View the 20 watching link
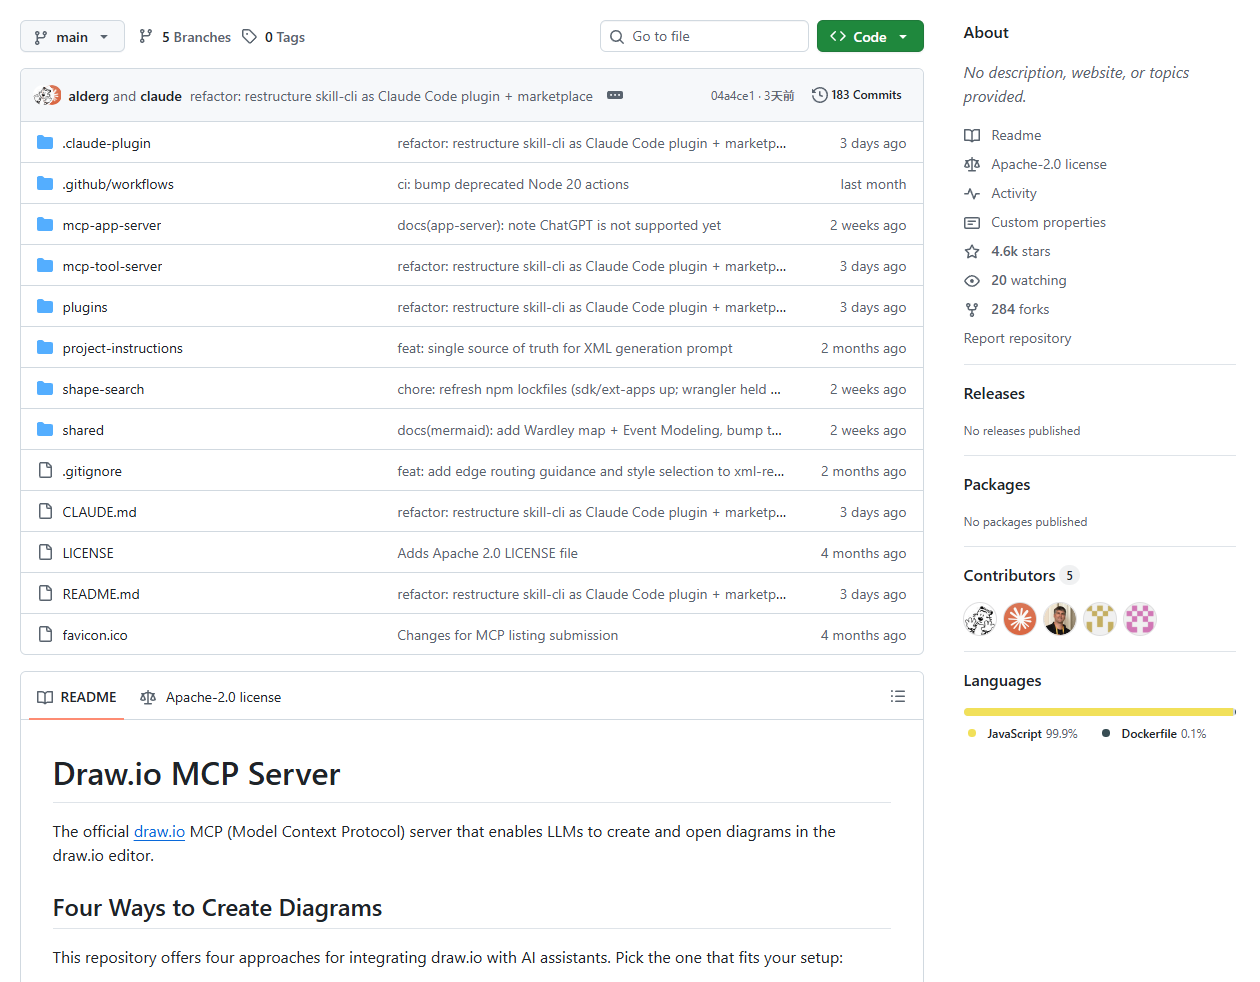Viewport: 1260px width, 982px height. 1028,280
